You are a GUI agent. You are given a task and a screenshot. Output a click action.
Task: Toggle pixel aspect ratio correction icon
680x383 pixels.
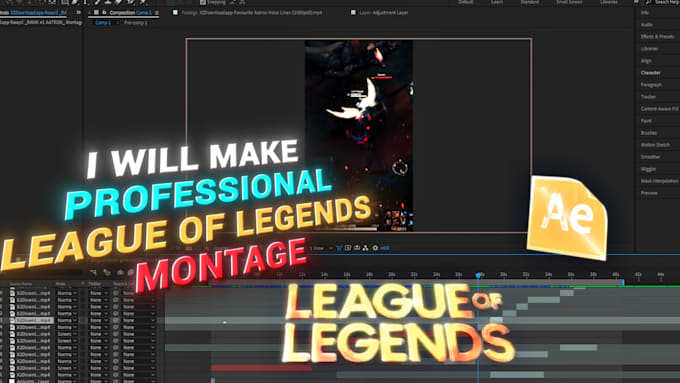pyautogui.click(x=339, y=248)
